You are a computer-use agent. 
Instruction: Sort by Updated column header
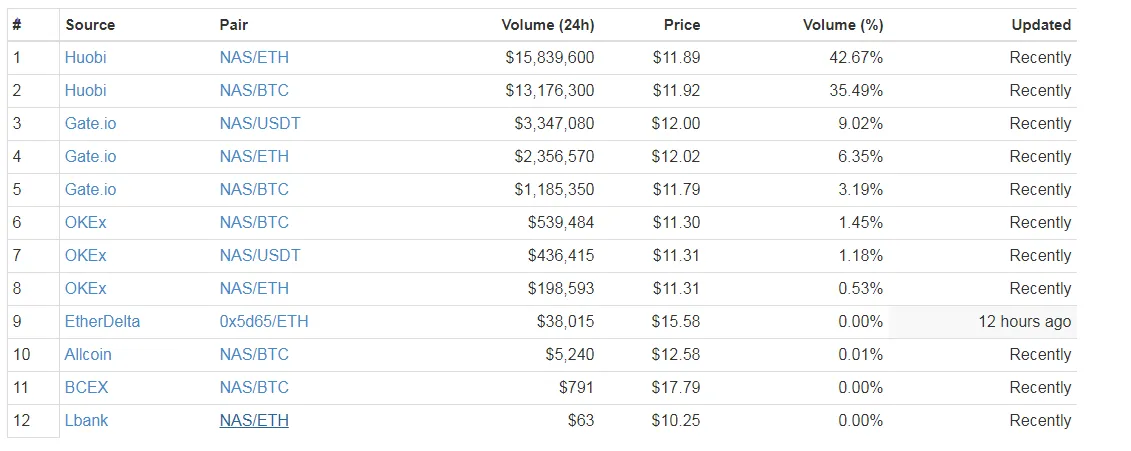click(1041, 25)
